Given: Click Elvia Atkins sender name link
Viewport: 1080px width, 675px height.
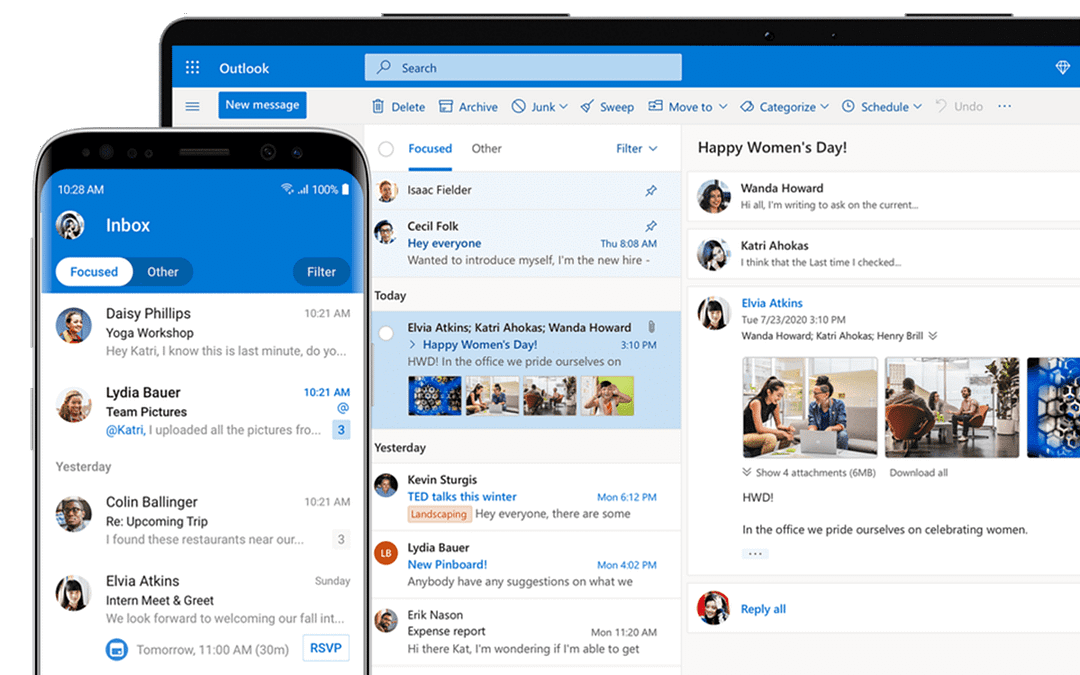Looking at the screenshot, I should pyautogui.click(x=771, y=303).
